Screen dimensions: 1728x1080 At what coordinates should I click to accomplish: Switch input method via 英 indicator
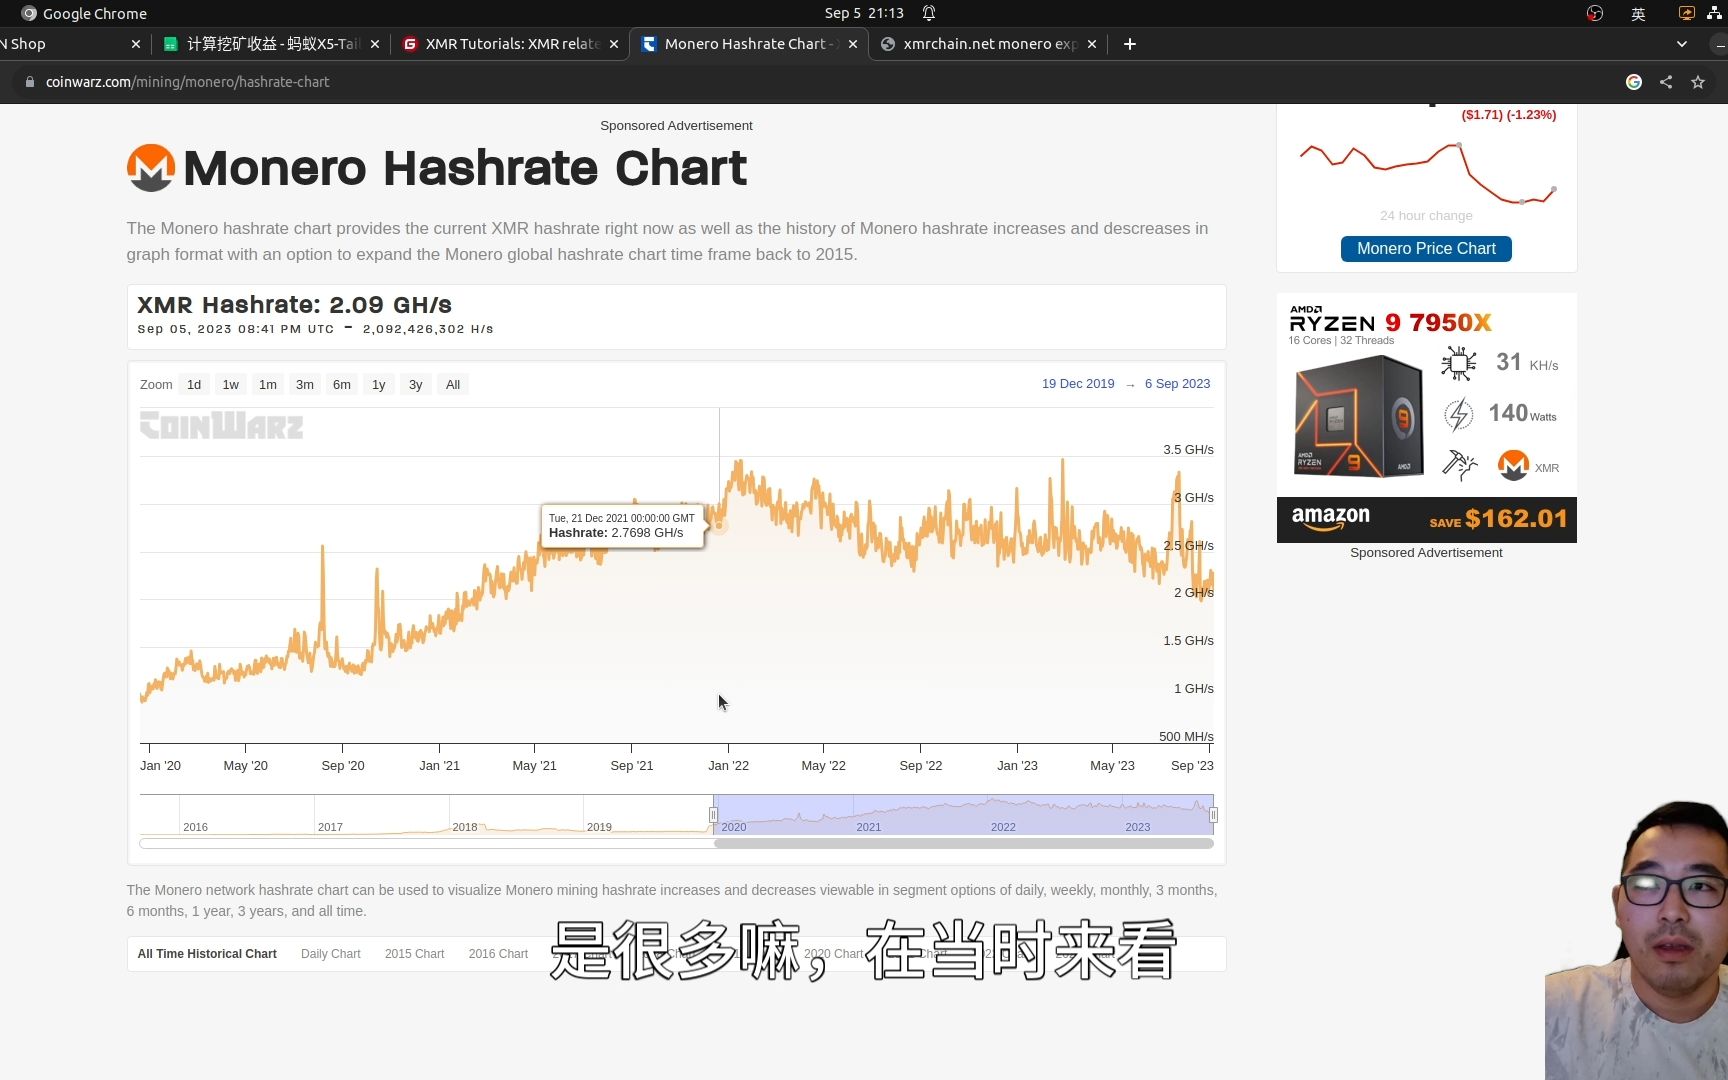pos(1638,13)
